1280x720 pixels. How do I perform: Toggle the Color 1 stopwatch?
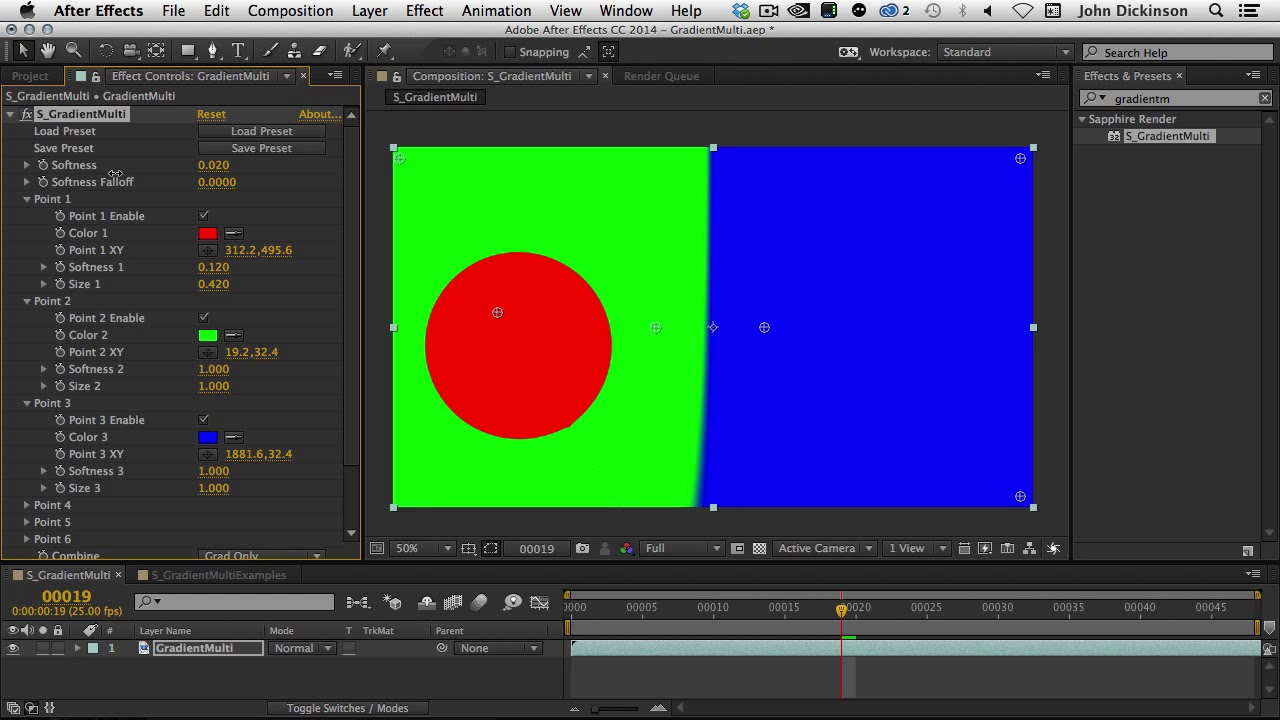click(x=60, y=233)
